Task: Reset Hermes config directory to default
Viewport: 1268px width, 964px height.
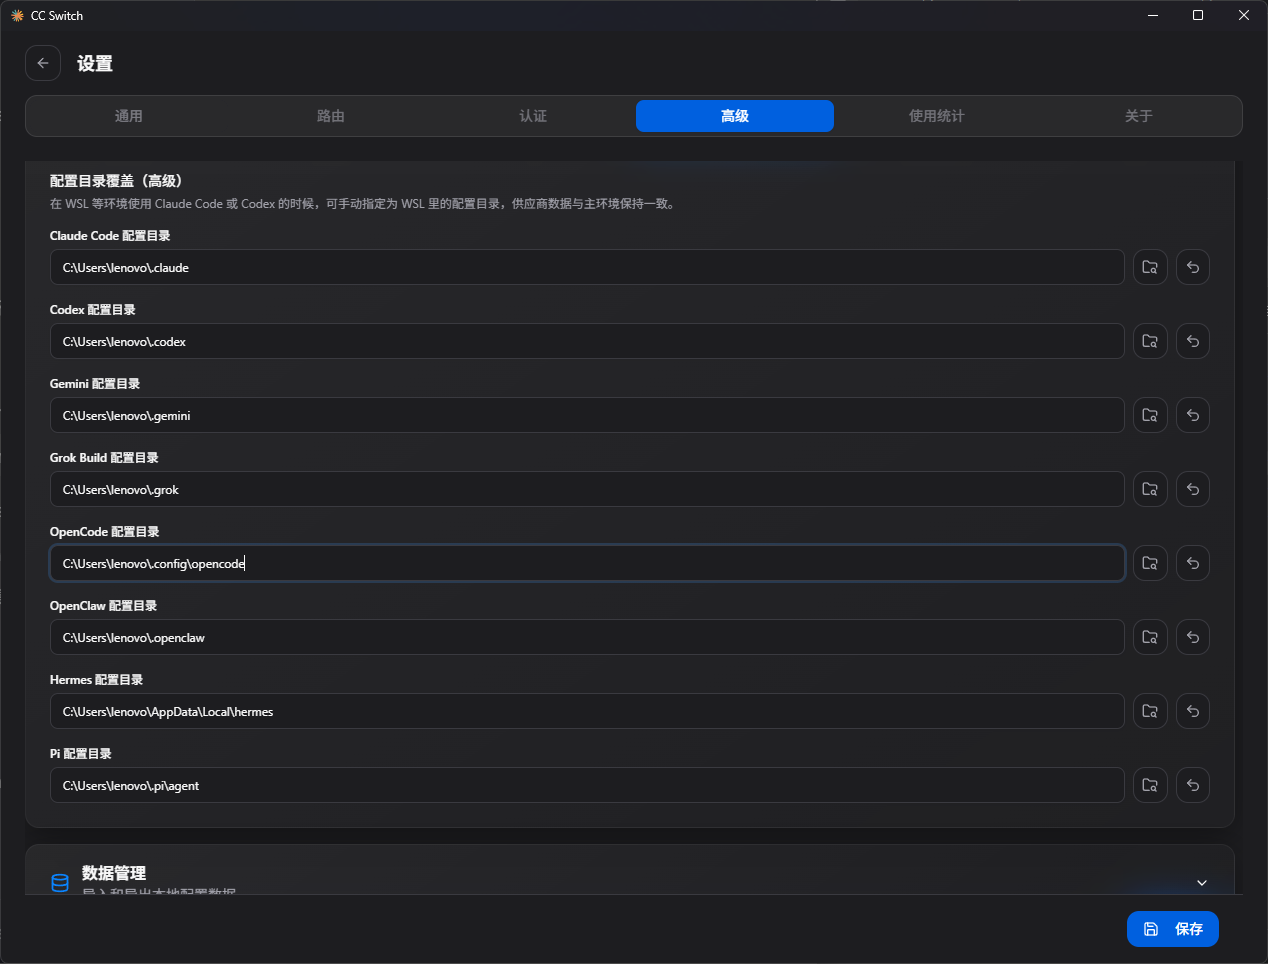Action: (1193, 711)
